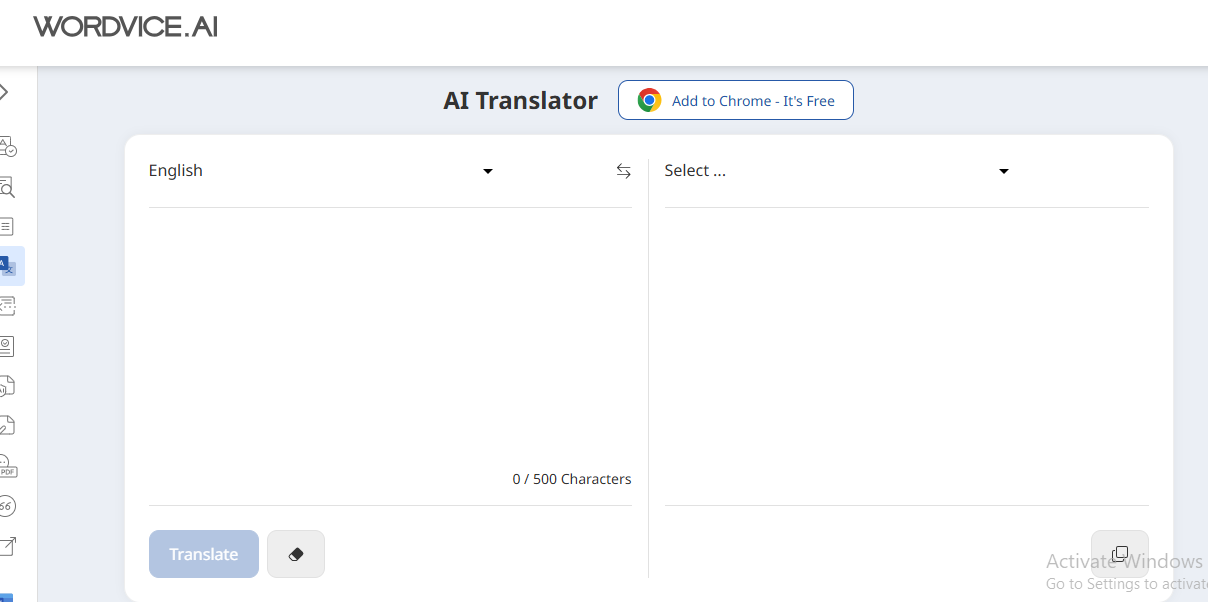Image resolution: width=1208 pixels, height=602 pixels.
Task: Open the magnifier search-document icon in the sidebar
Action: (8, 187)
